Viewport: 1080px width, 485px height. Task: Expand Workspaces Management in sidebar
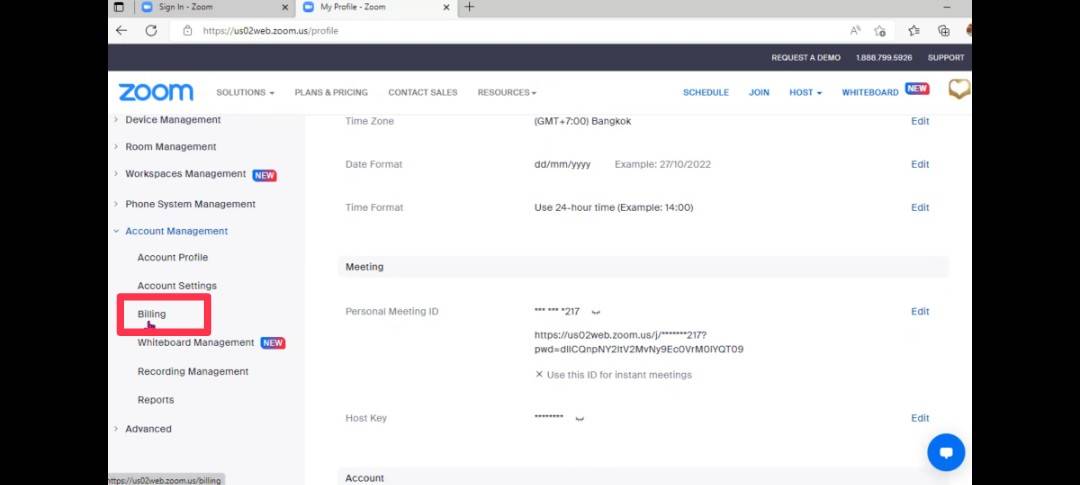[185, 174]
